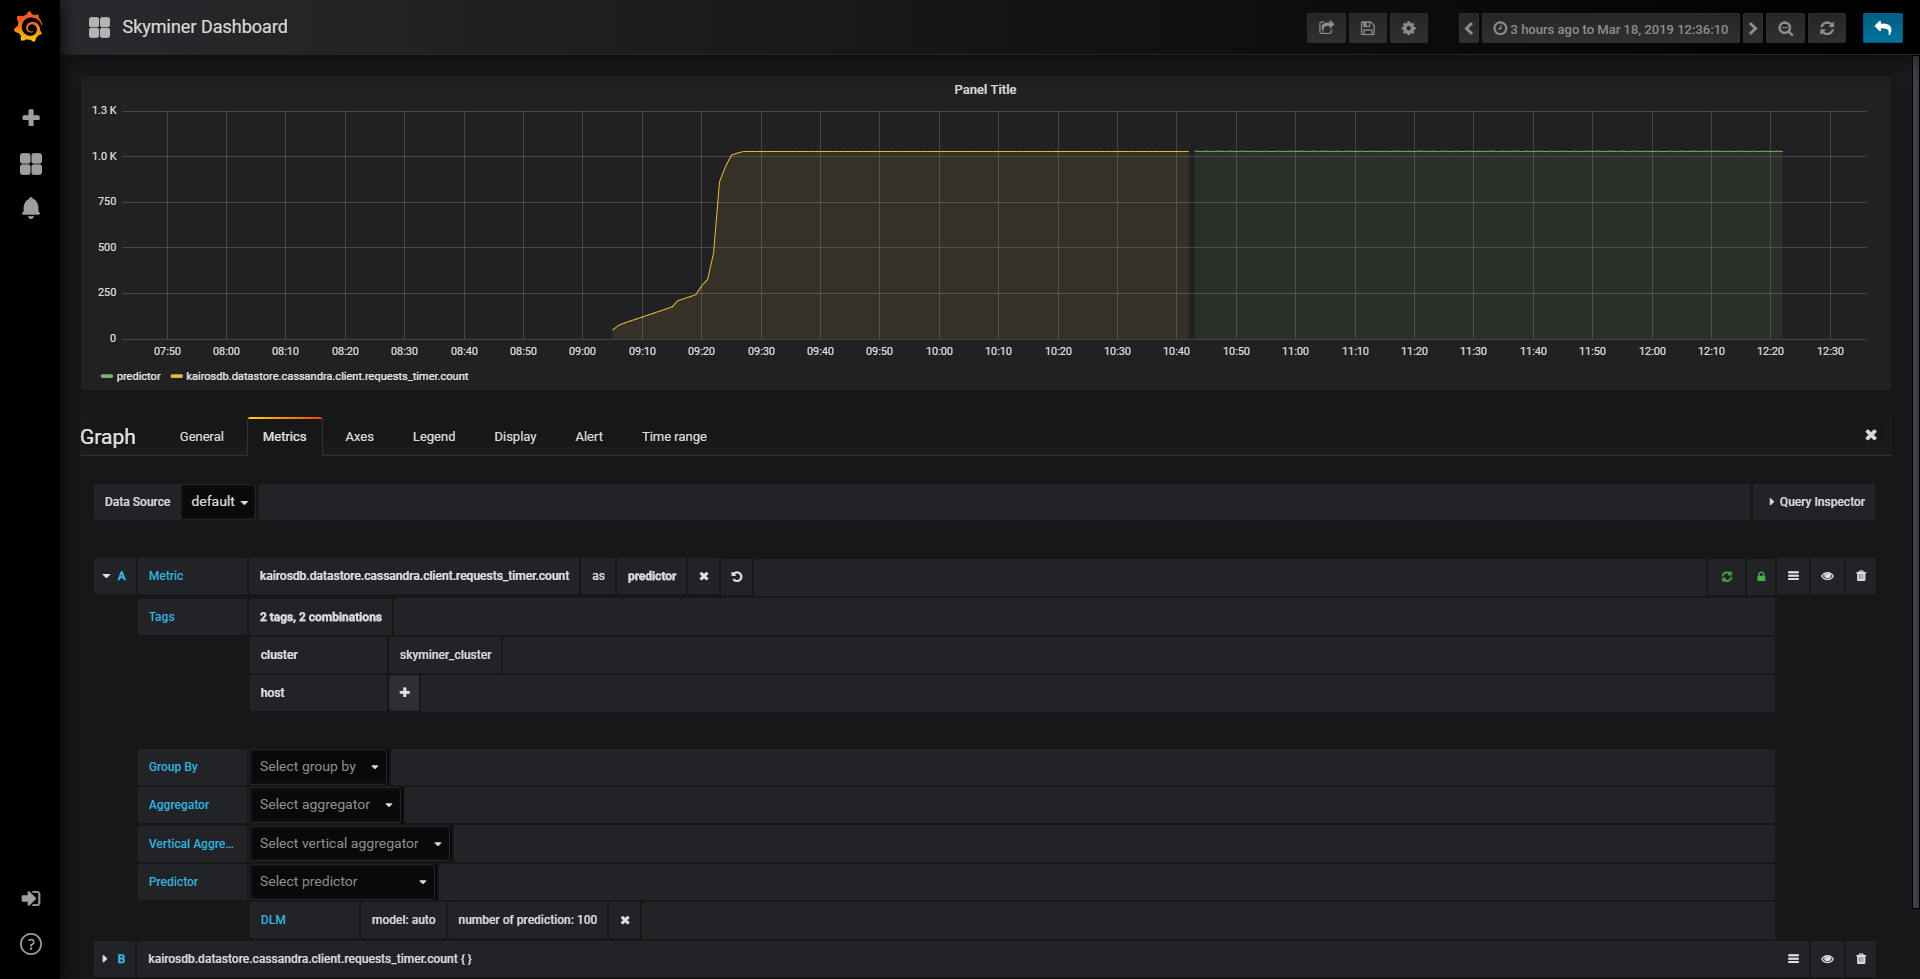Viewport: 1920px width, 979px height.
Task: Toggle the requests_timer.count legend series
Action: point(327,377)
